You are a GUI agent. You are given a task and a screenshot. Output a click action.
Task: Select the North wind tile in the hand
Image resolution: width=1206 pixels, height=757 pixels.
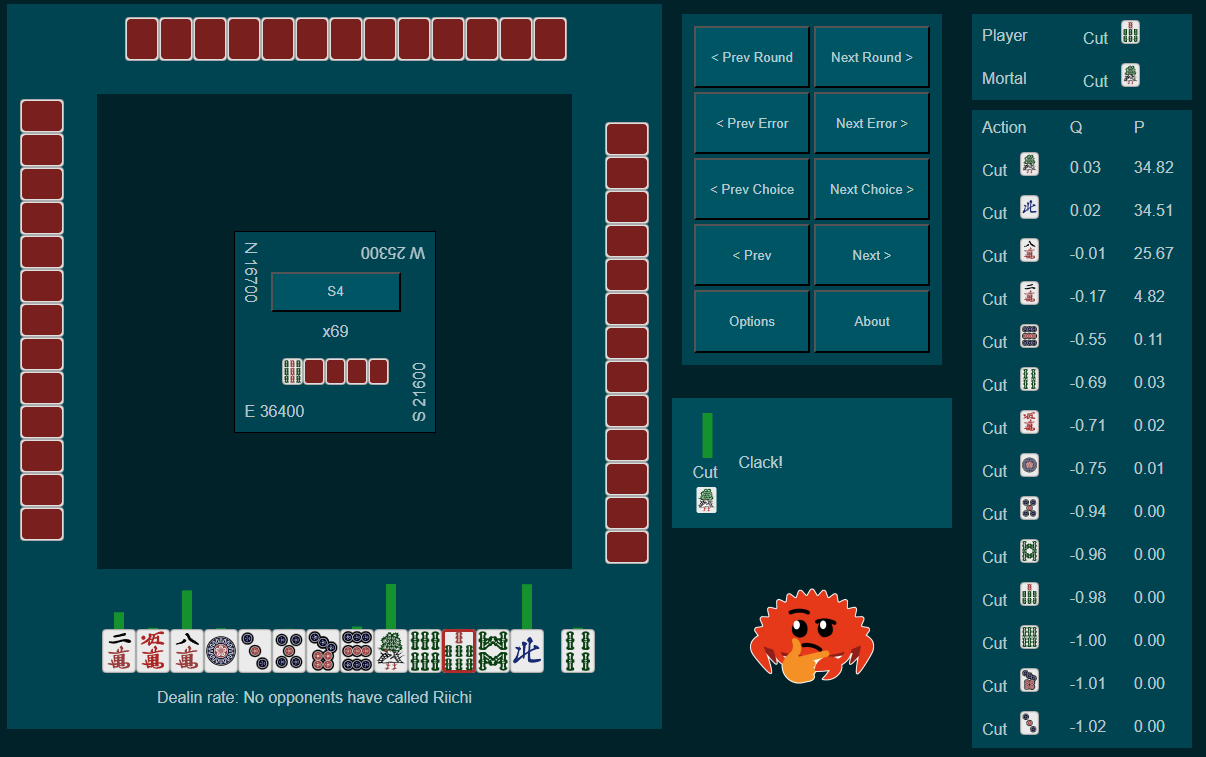click(x=527, y=651)
